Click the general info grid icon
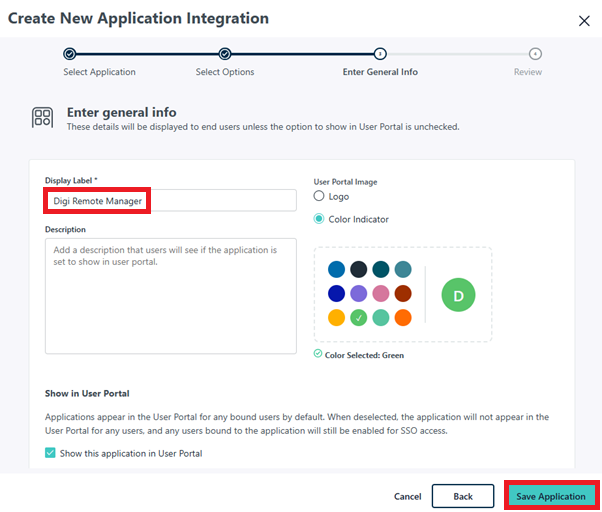 pyautogui.click(x=42, y=118)
